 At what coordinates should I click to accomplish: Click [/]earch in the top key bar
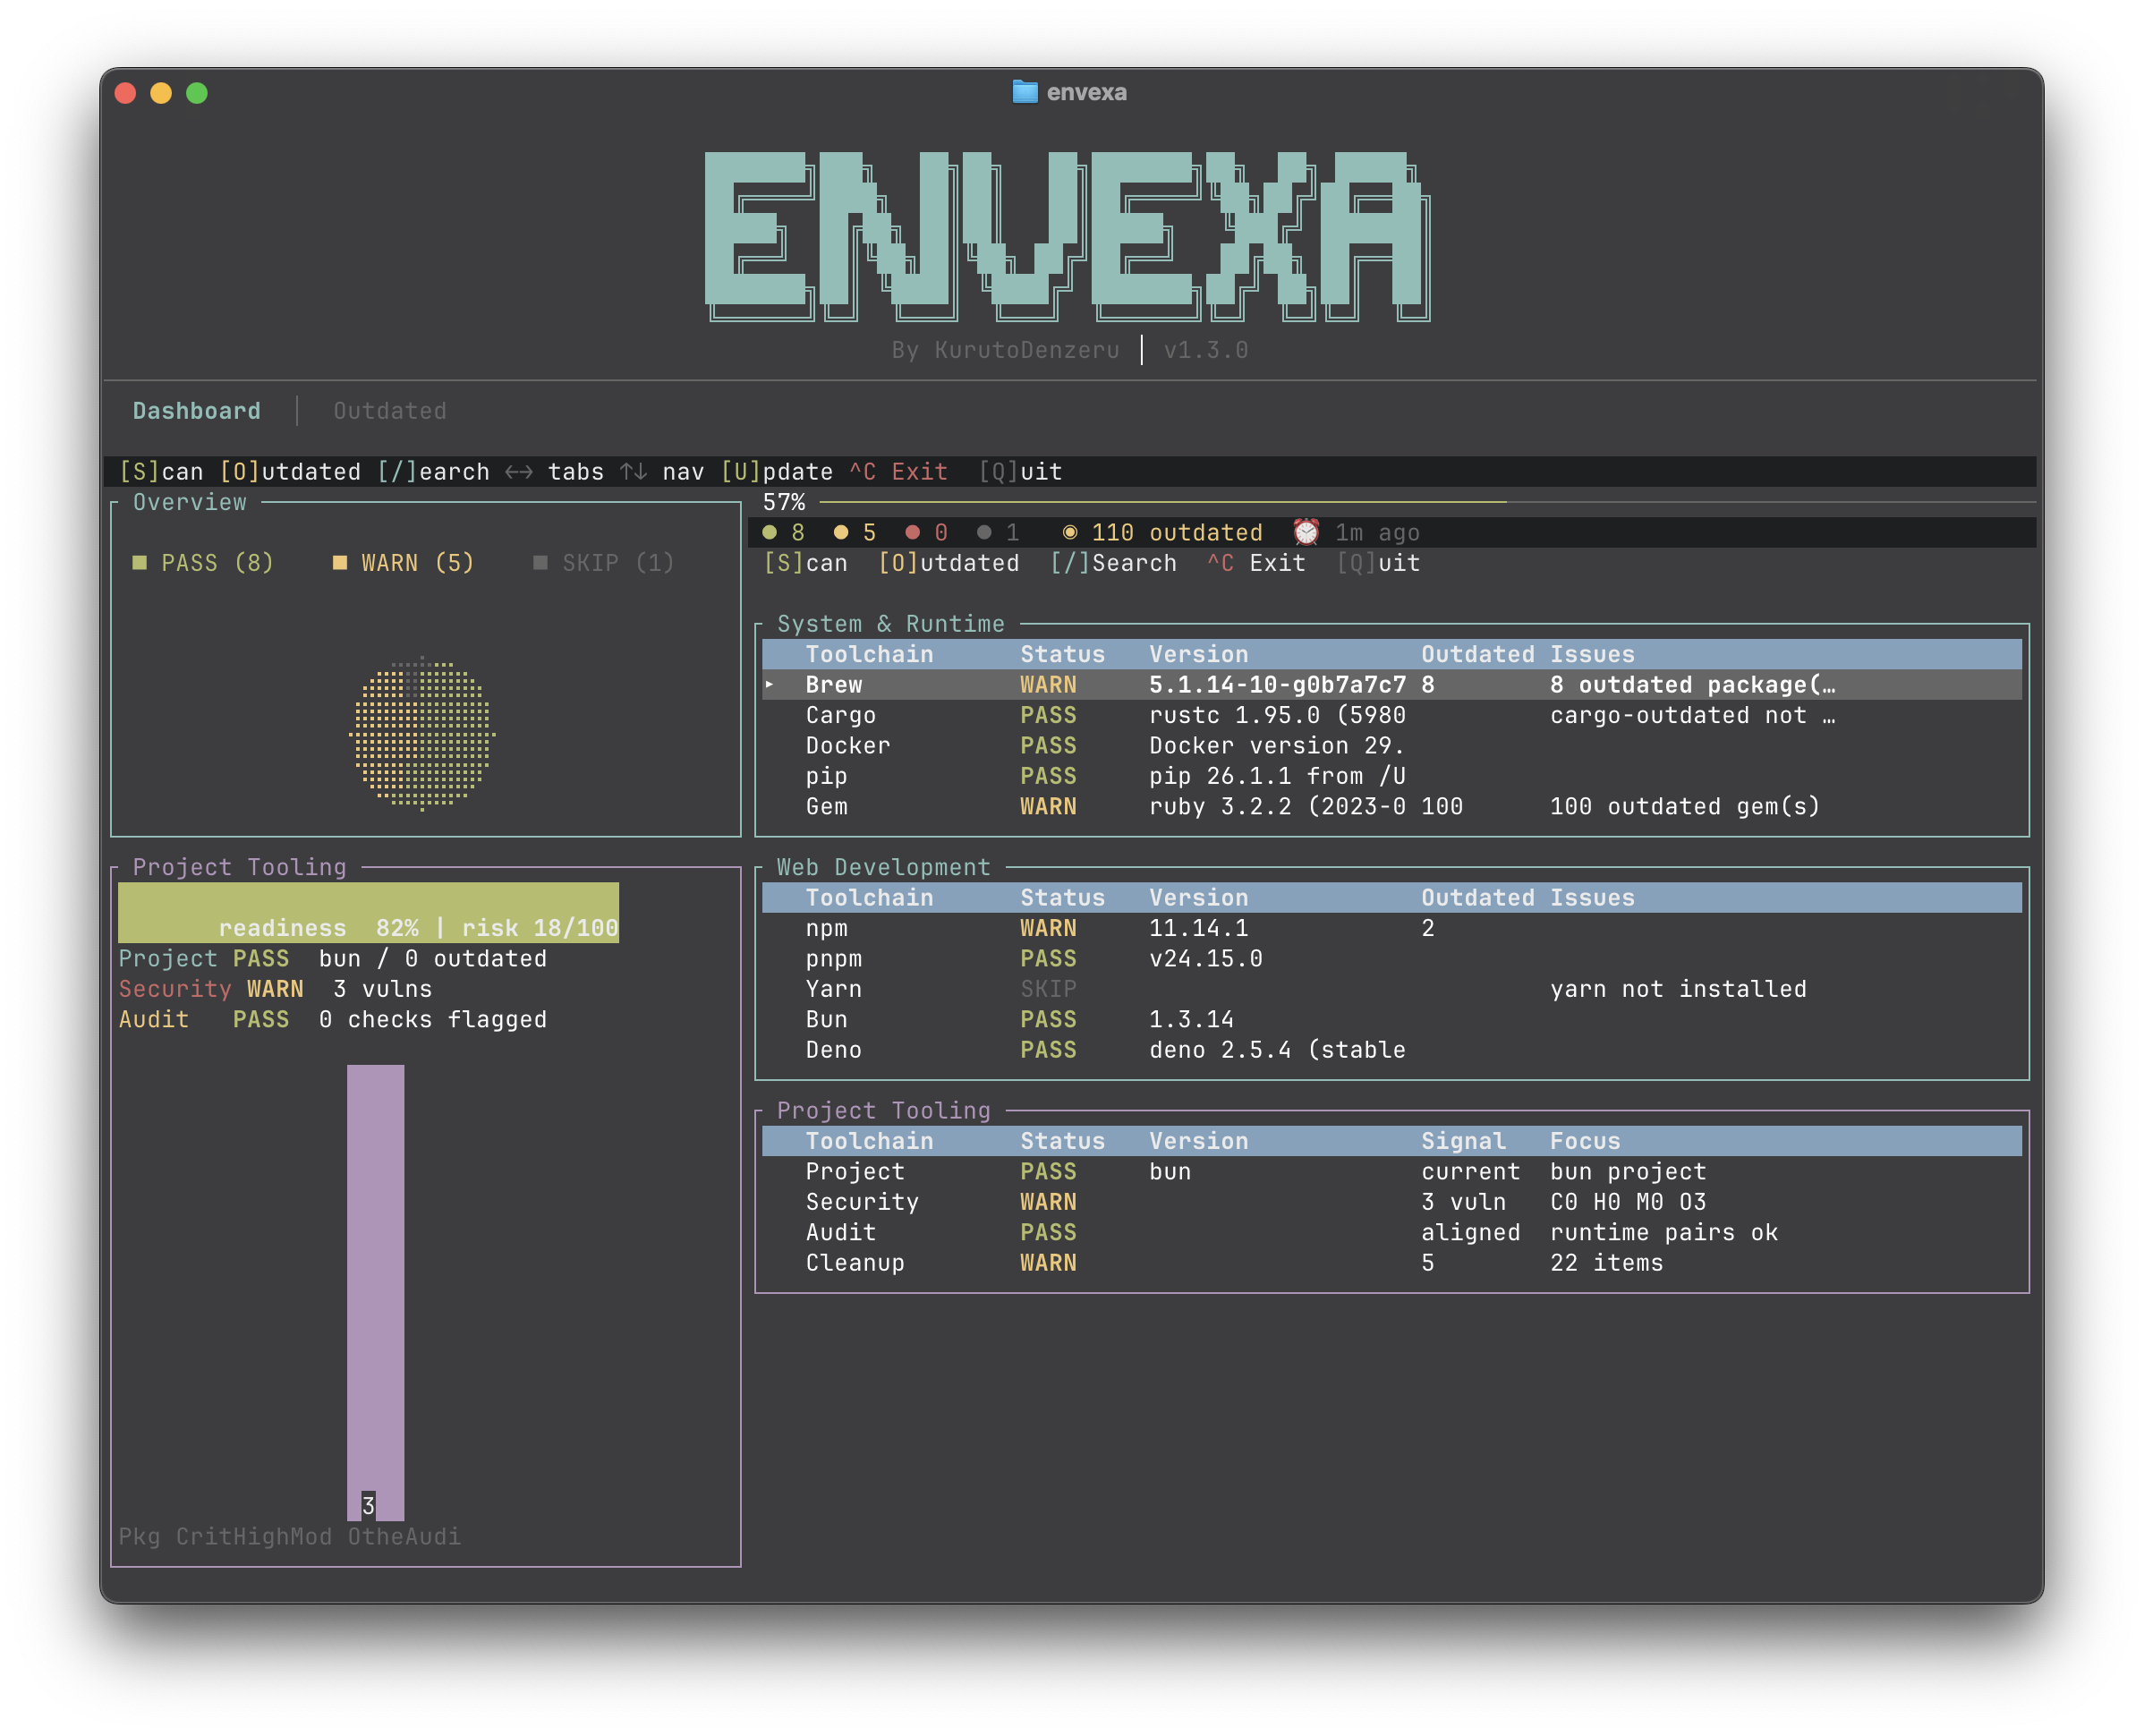(433, 472)
